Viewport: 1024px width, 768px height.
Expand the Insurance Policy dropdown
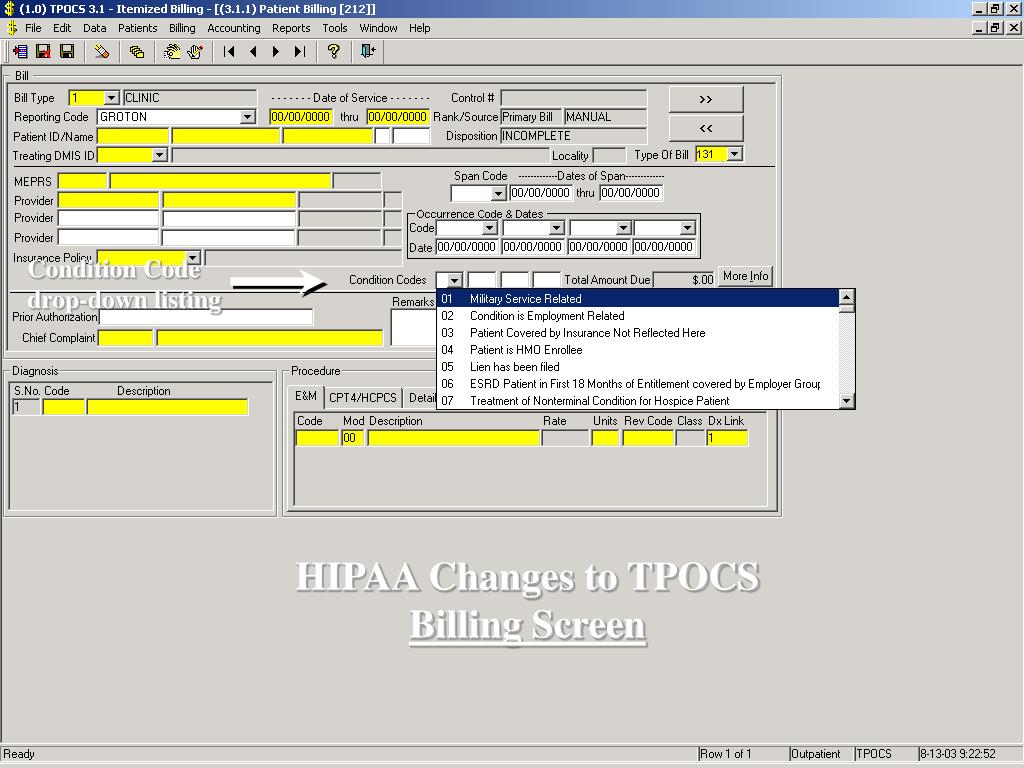[x=193, y=257]
